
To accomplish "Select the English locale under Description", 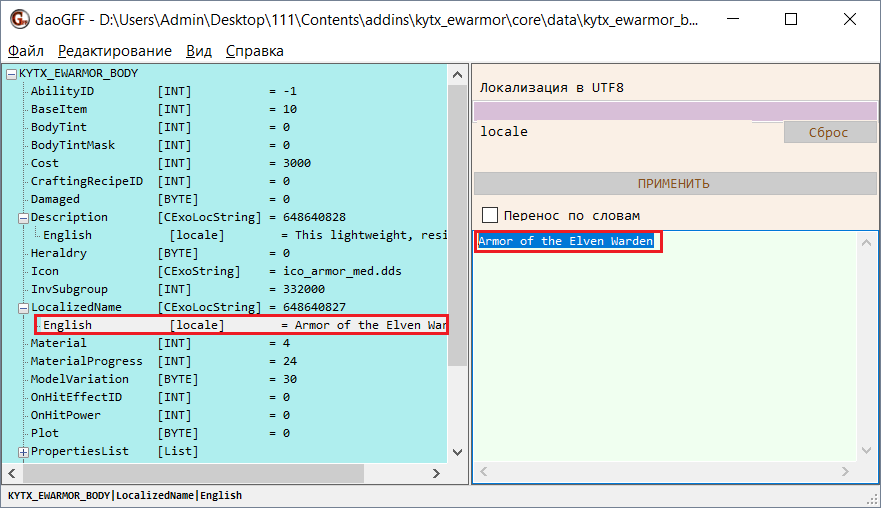I will (x=244, y=235).
